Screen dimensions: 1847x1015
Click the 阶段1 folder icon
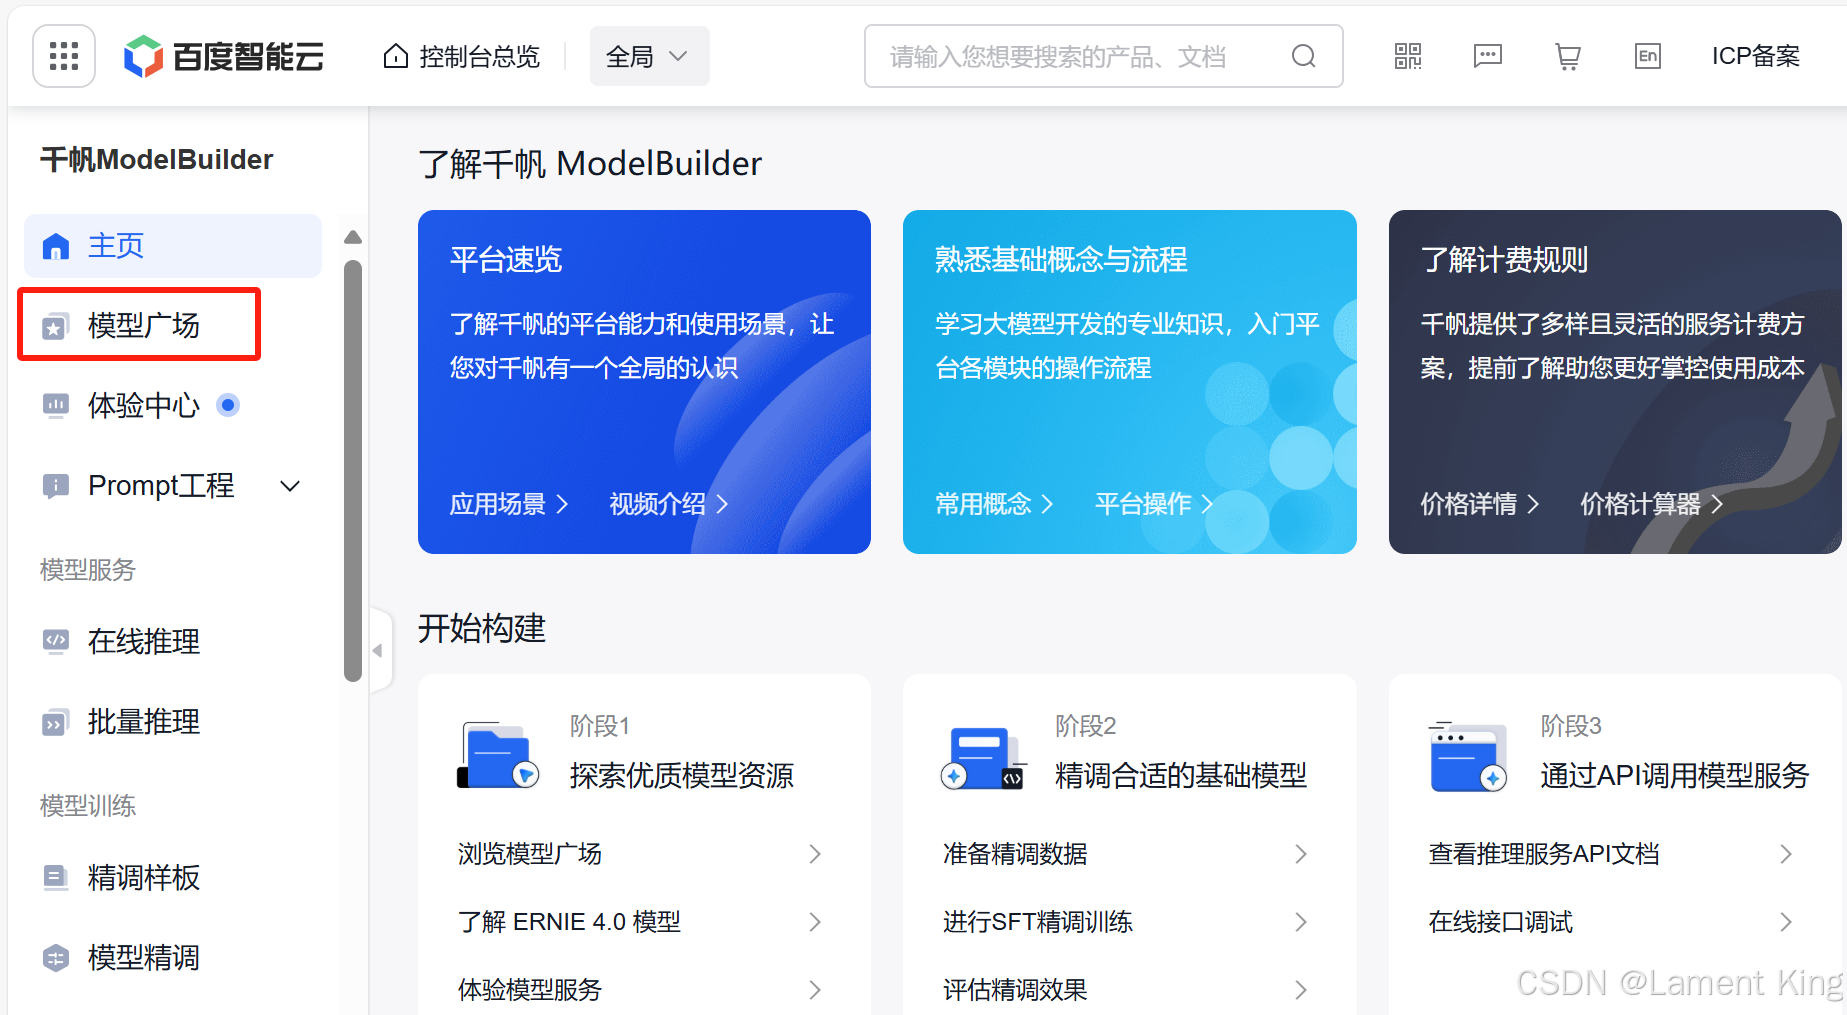(498, 756)
